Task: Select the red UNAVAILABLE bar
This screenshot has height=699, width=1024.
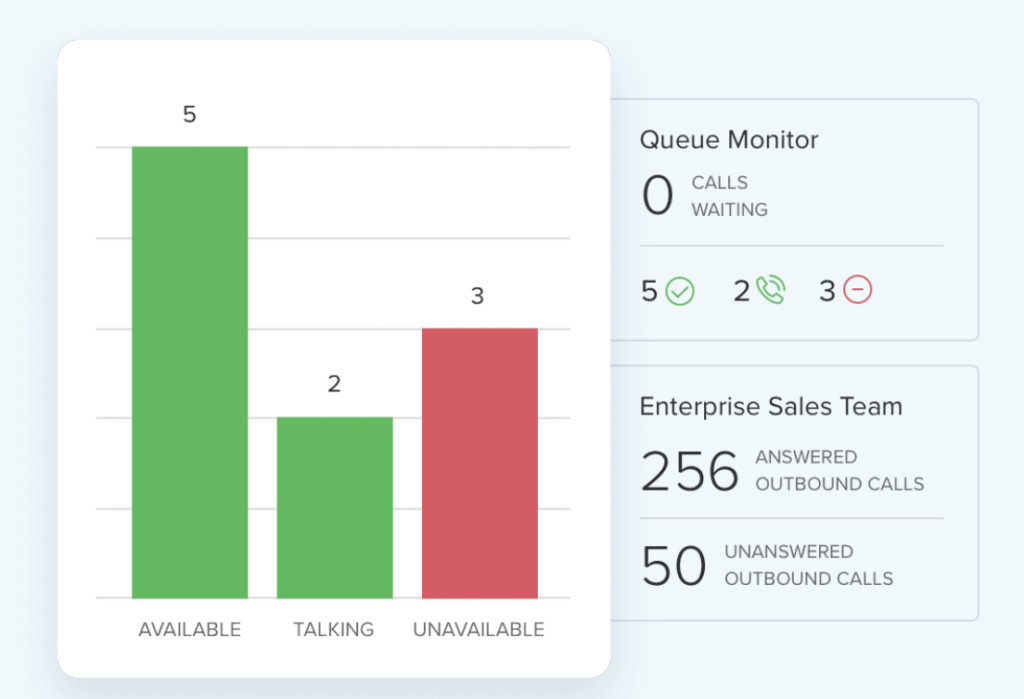Action: 479,463
